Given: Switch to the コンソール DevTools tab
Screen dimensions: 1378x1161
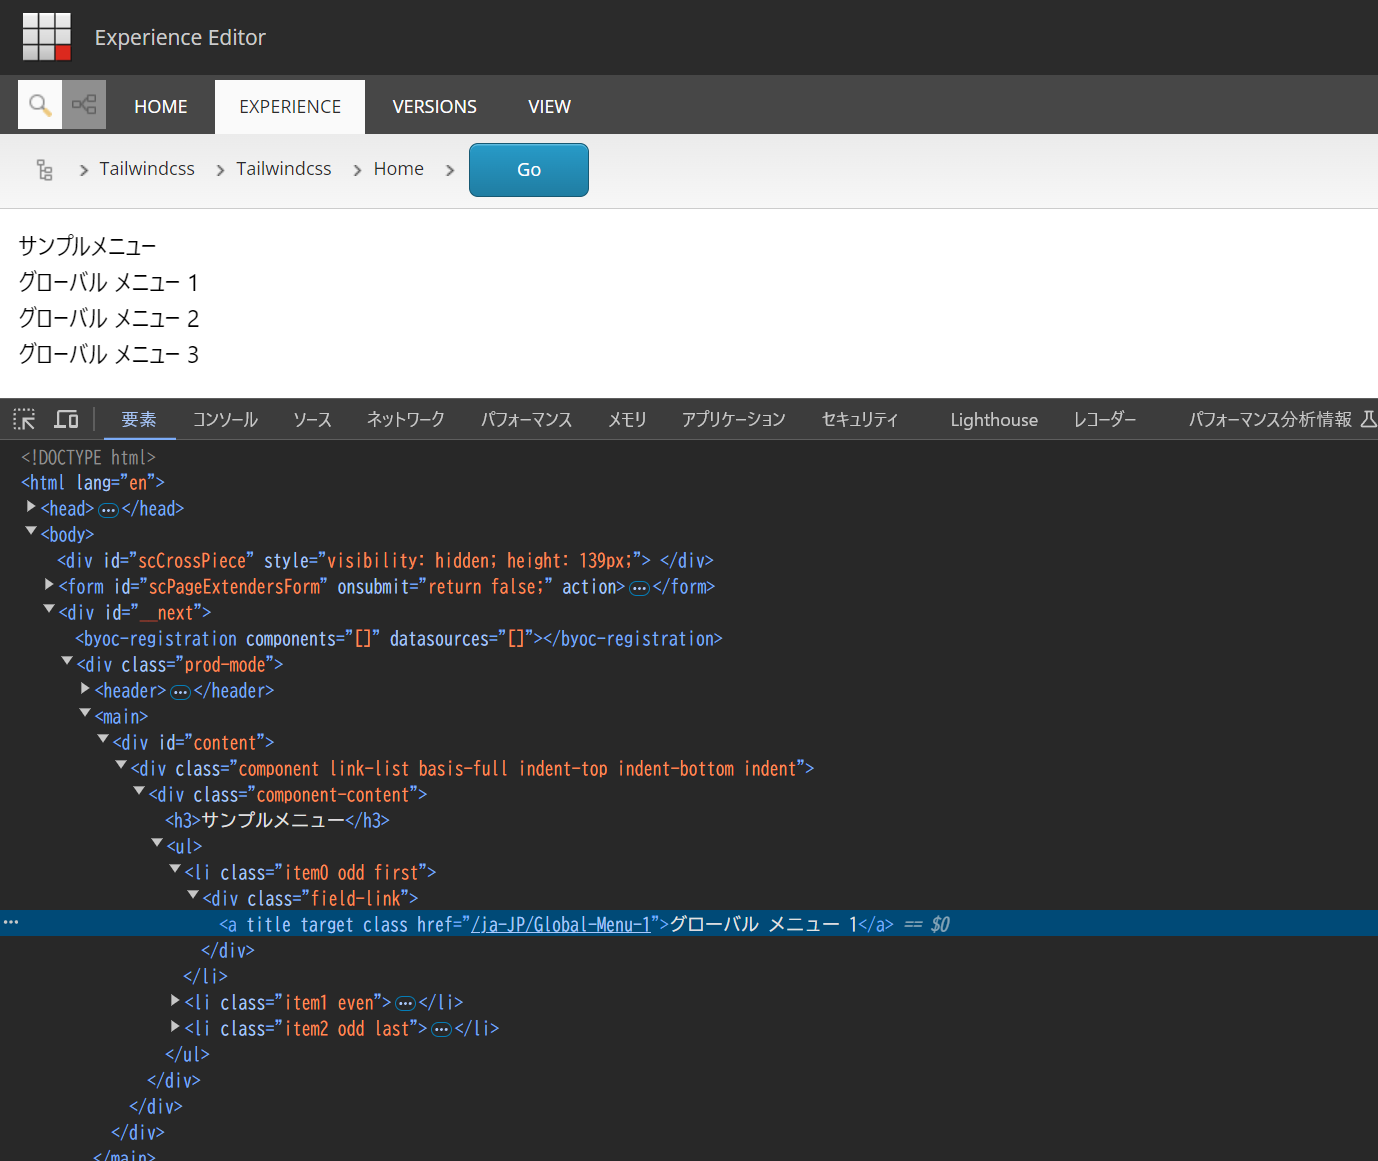Looking at the screenshot, I should [x=225, y=419].
